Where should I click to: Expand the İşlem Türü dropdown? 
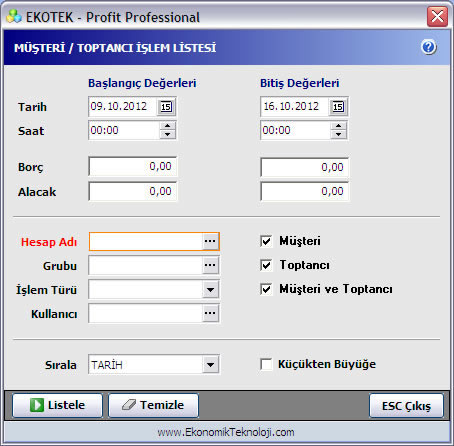click(210, 289)
